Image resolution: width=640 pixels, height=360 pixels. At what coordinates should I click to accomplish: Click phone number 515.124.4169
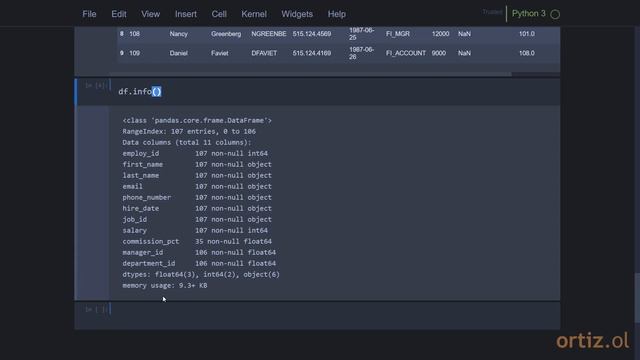pyautogui.click(x=311, y=53)
